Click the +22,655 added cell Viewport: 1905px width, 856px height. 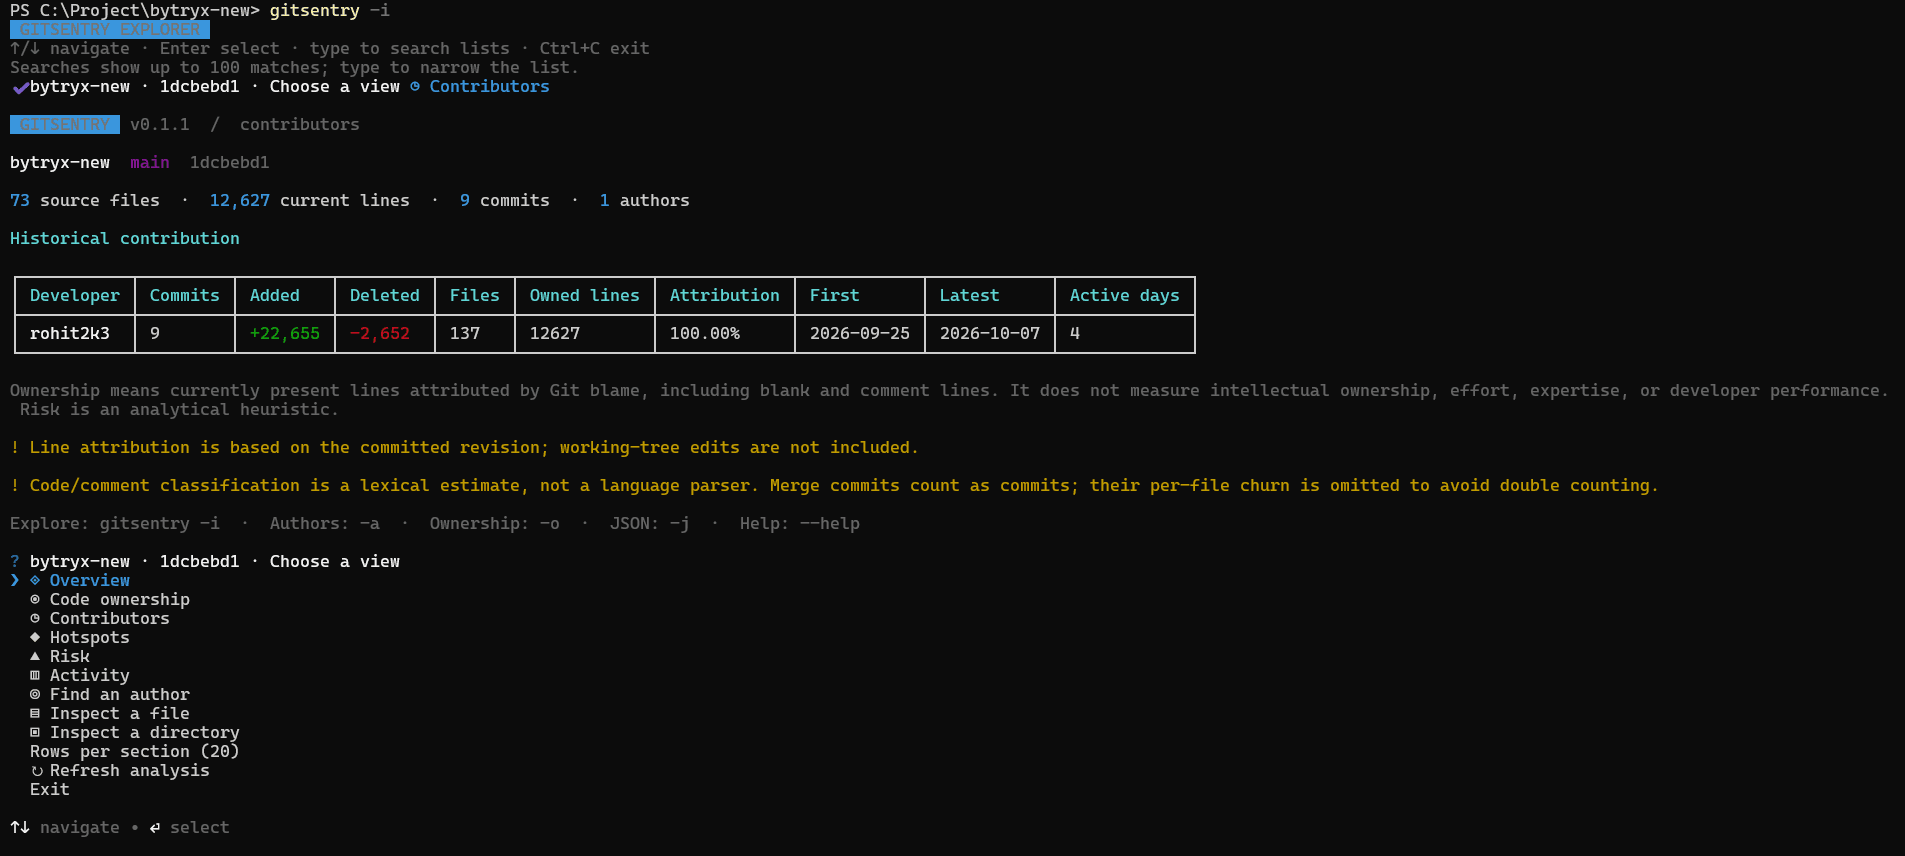click(x=285, y=334)
